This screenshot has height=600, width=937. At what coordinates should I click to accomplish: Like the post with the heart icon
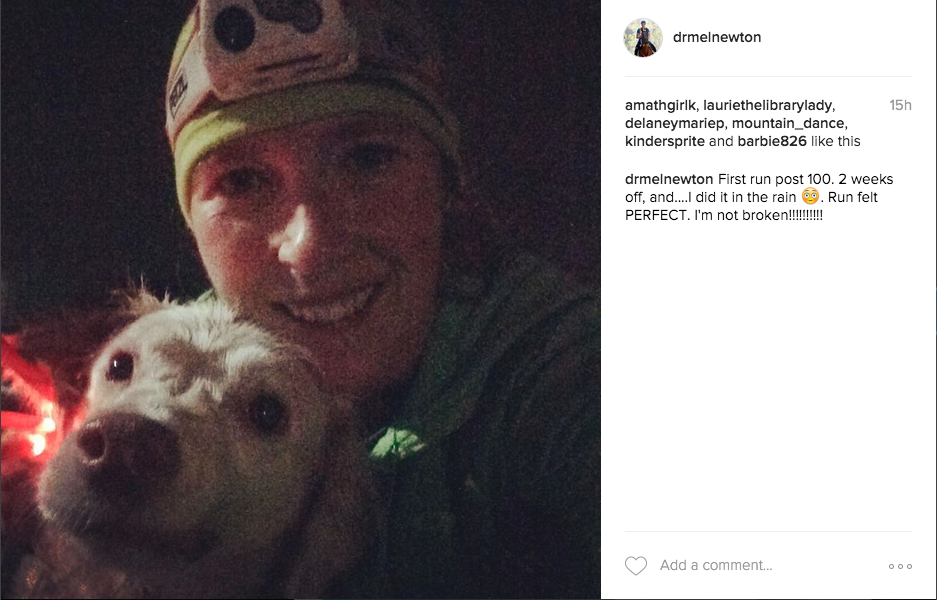tap(636, 565)
